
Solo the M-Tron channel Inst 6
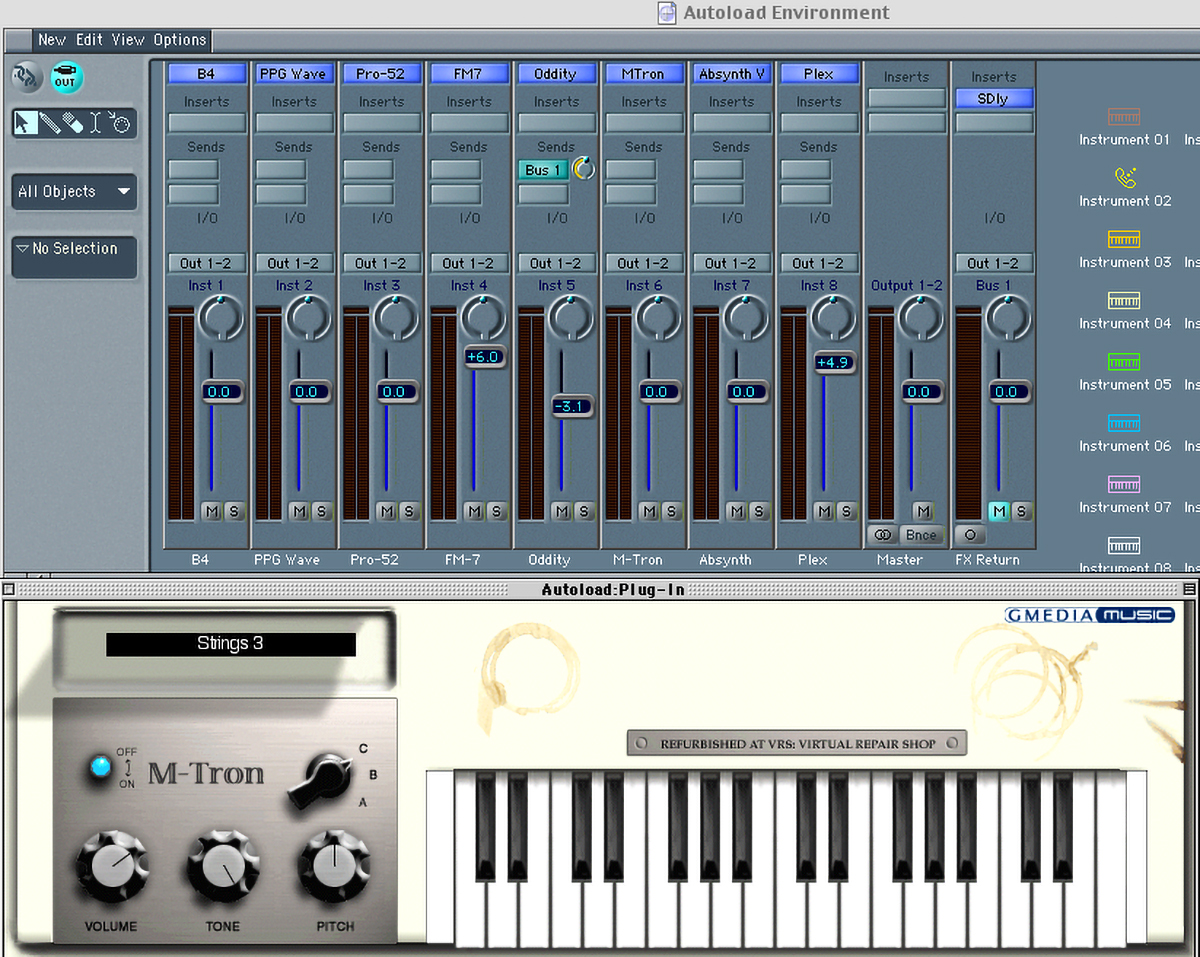pyautogui.click(x=671, y=511)
